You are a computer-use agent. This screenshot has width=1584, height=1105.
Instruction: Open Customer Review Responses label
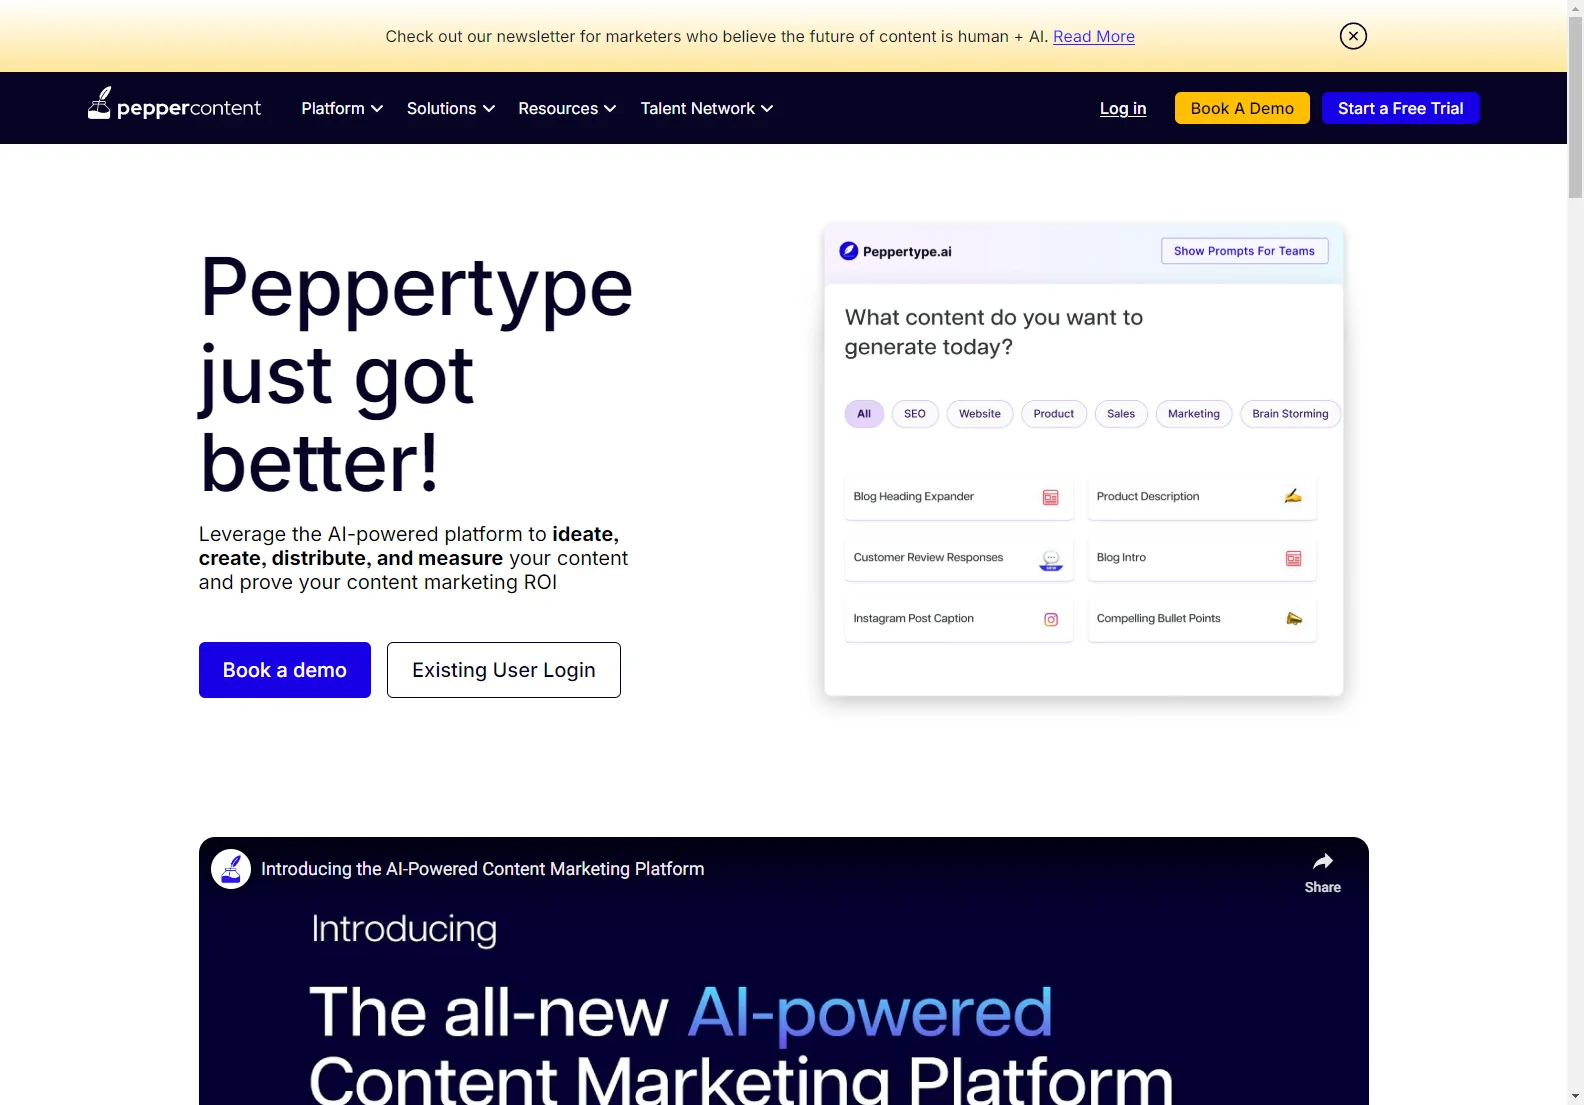click(928, 558)
